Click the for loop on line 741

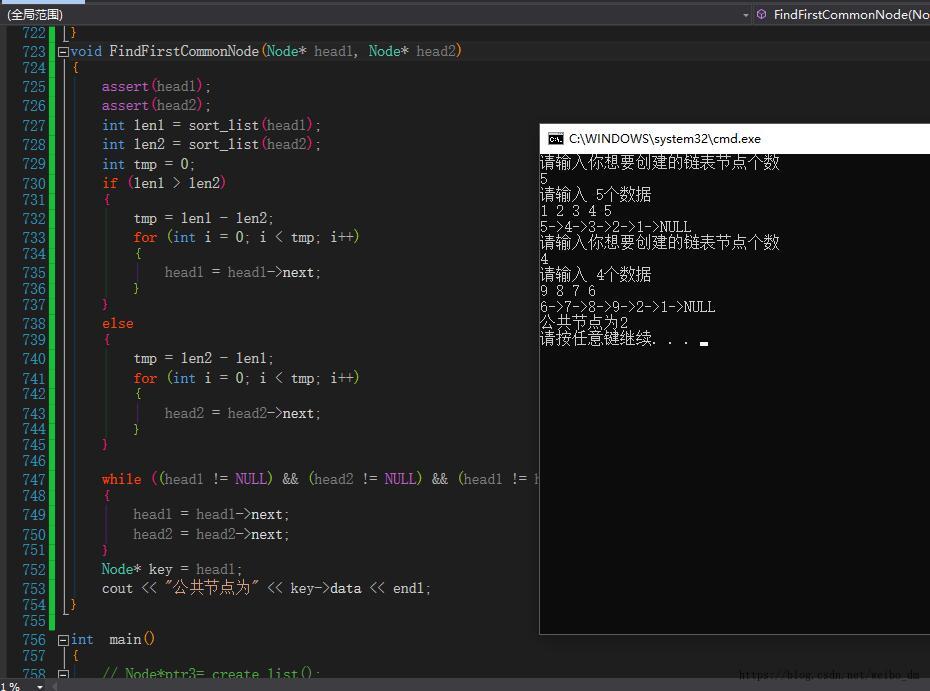coord(246,378)
